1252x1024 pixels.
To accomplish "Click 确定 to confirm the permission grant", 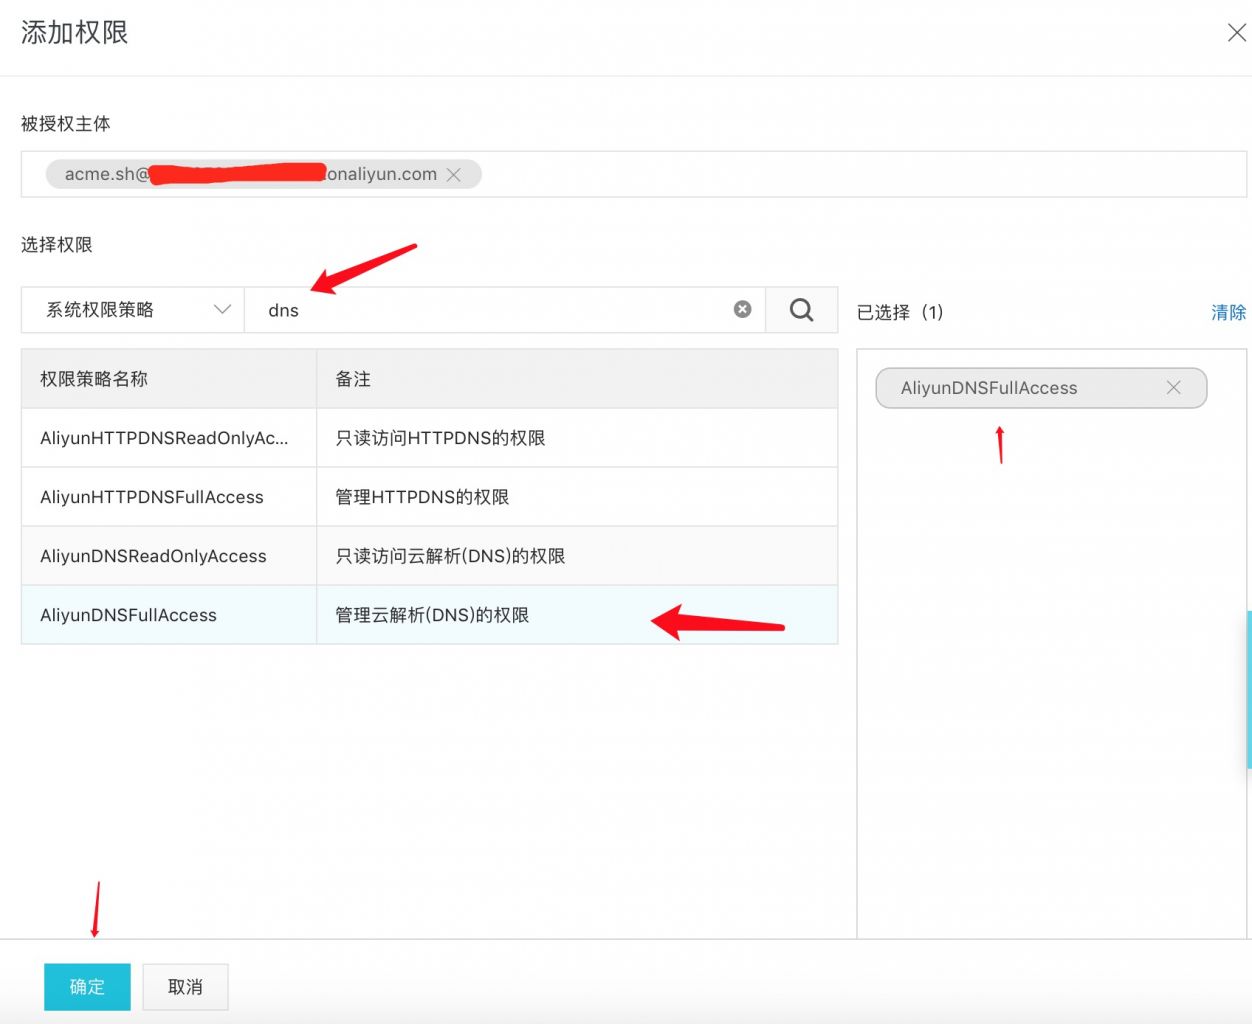I will (87, 986).
